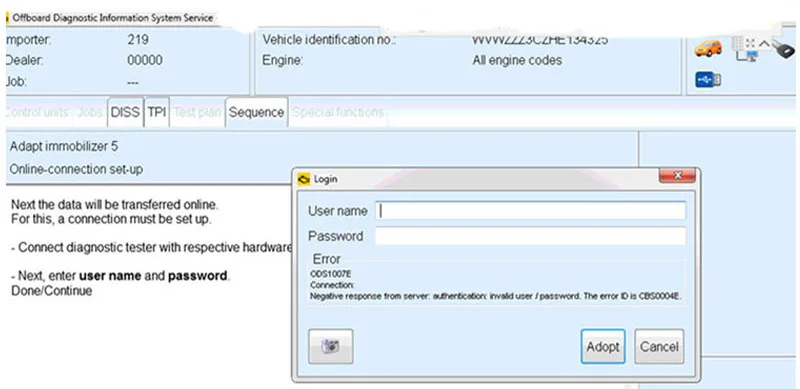Click the negative response from server message
Screen dimensions: 800x389
(x=496, y=296)
